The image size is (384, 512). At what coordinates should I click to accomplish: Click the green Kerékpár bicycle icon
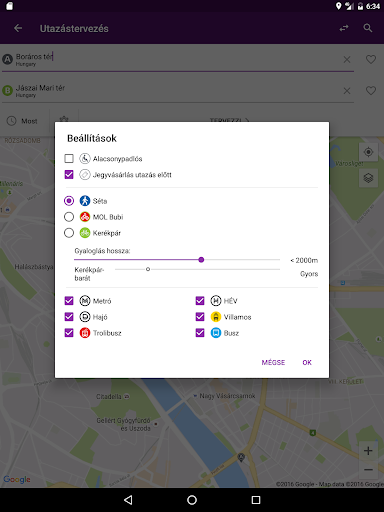click(85, 233)
